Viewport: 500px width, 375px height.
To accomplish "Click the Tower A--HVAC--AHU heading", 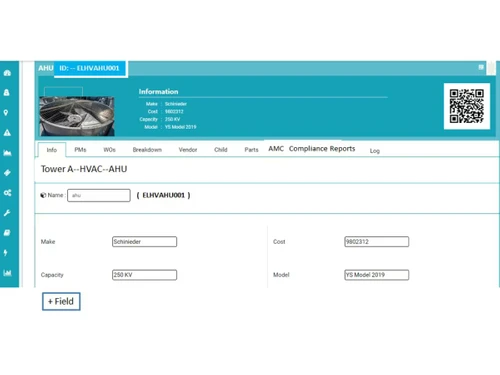I will [x=84, y=169].
